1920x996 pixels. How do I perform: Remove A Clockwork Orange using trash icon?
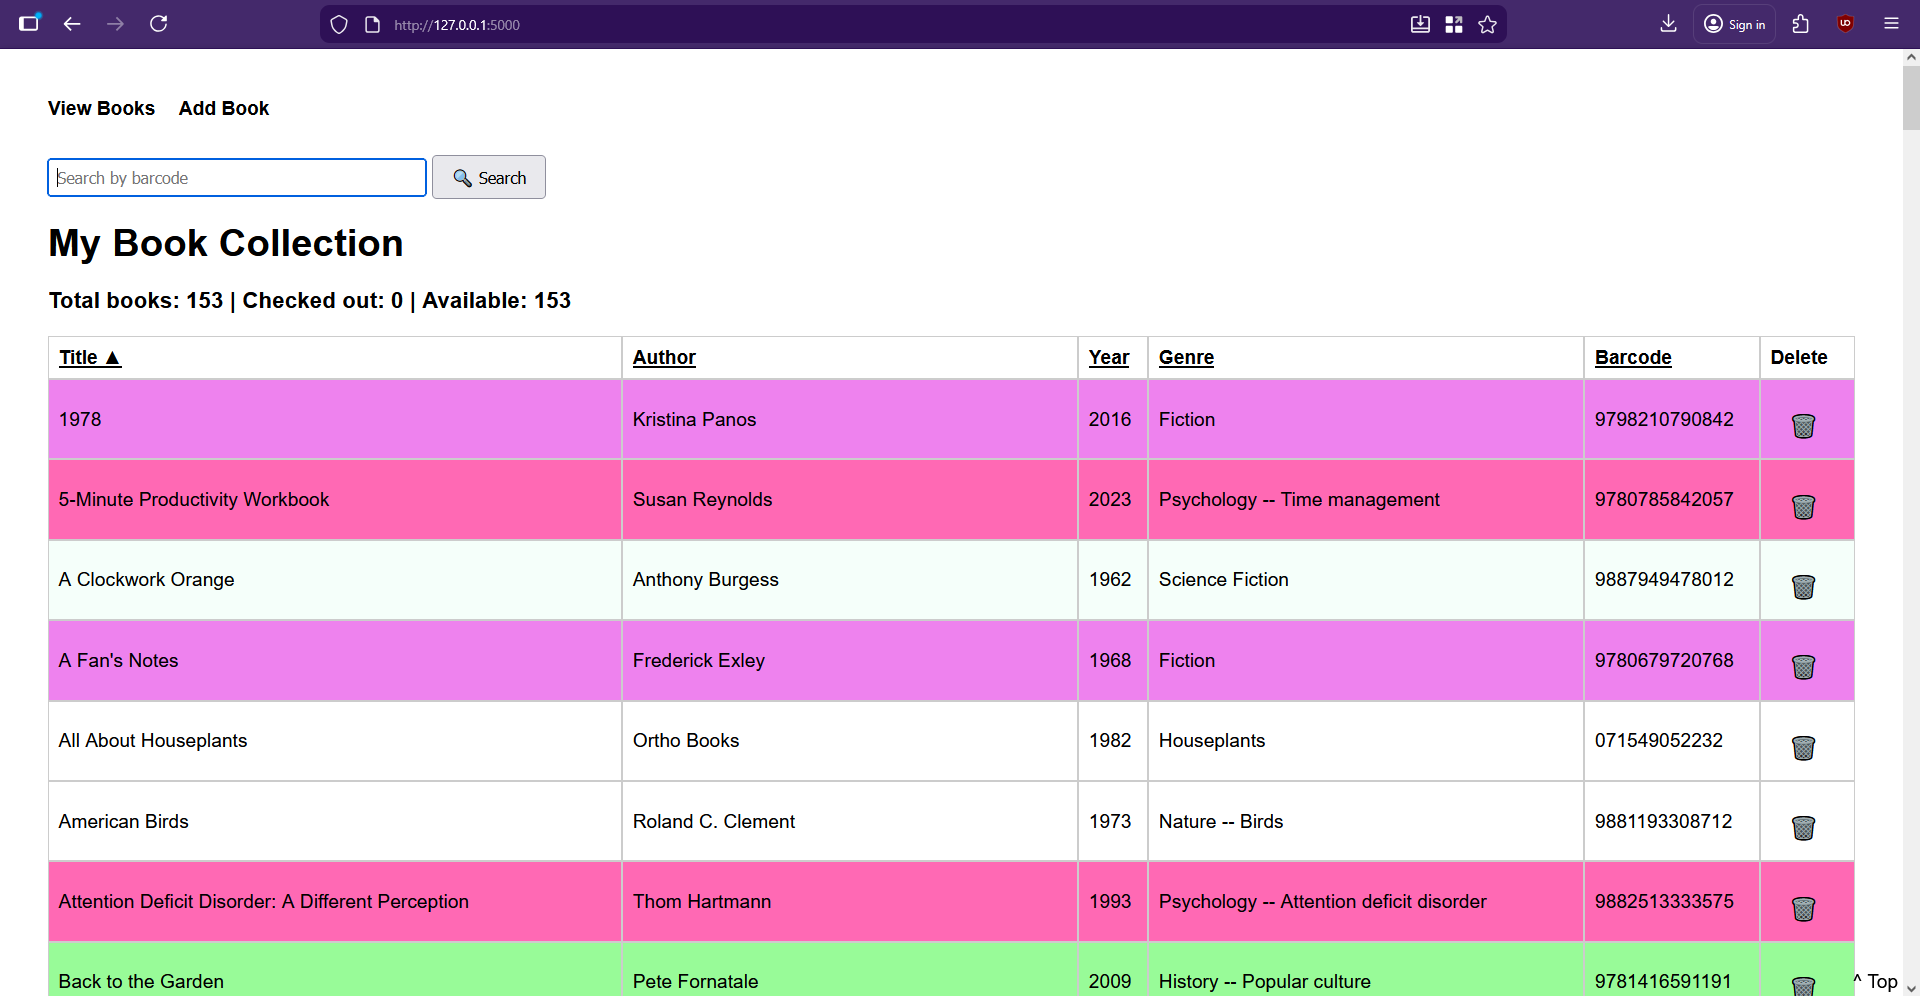(x=1803, y=587)
